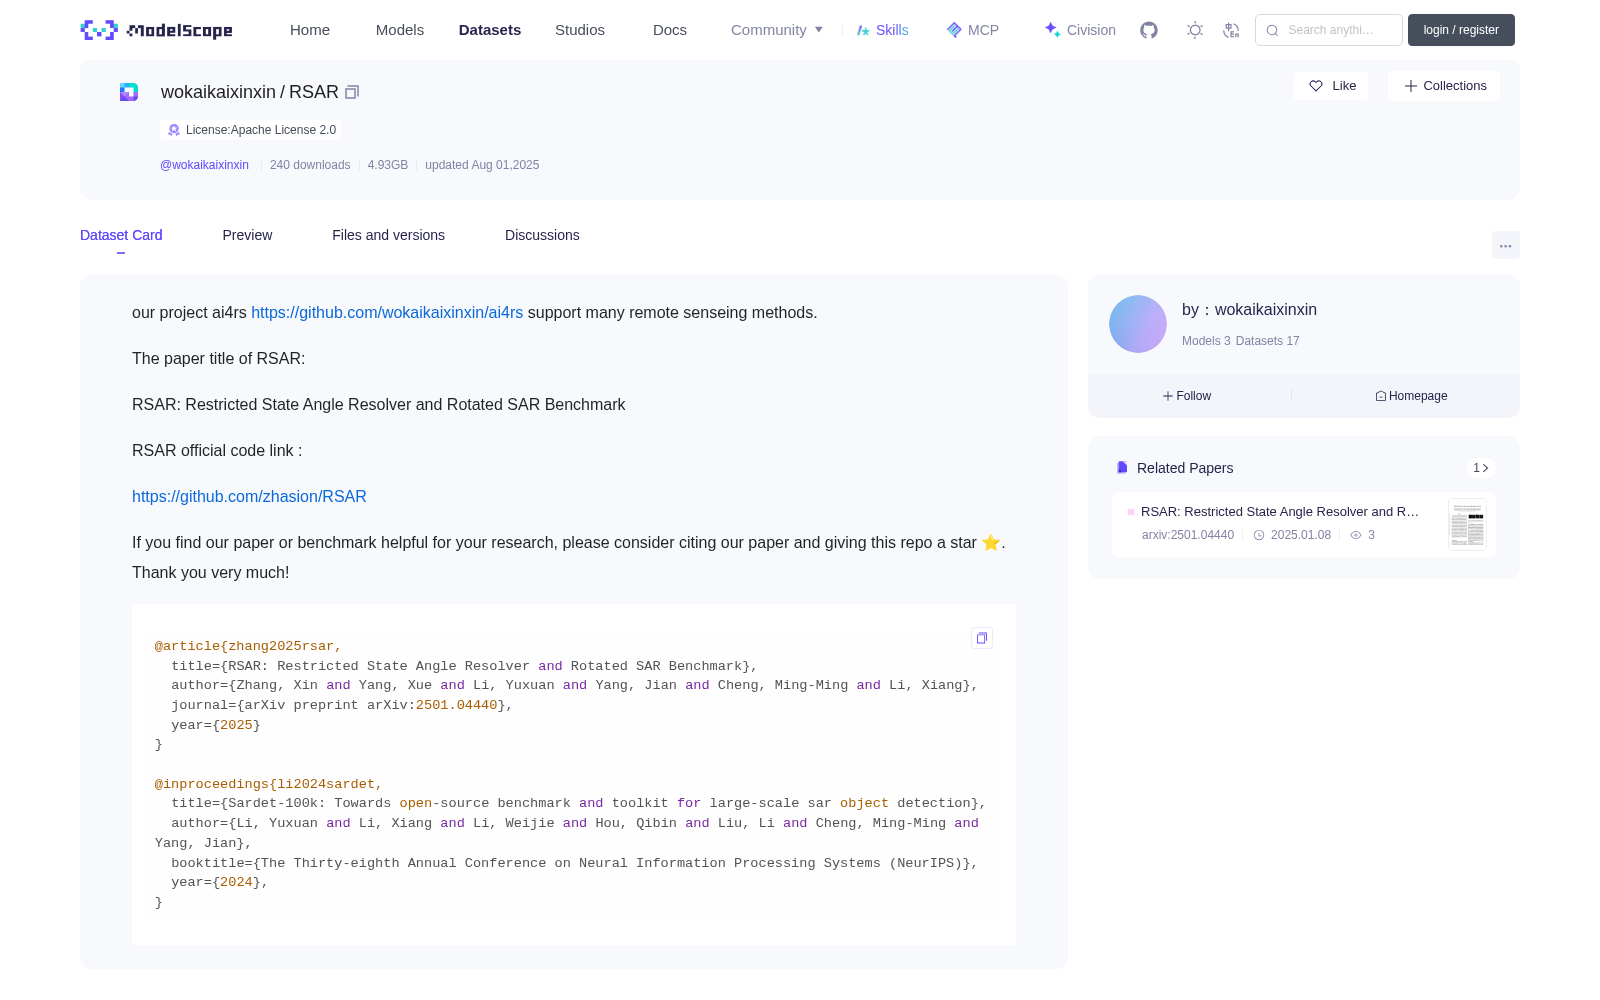The height and width of the screenshot is (1000, 1600).
Task: Switch to the Files and versions tab
Action: (388, 235)
